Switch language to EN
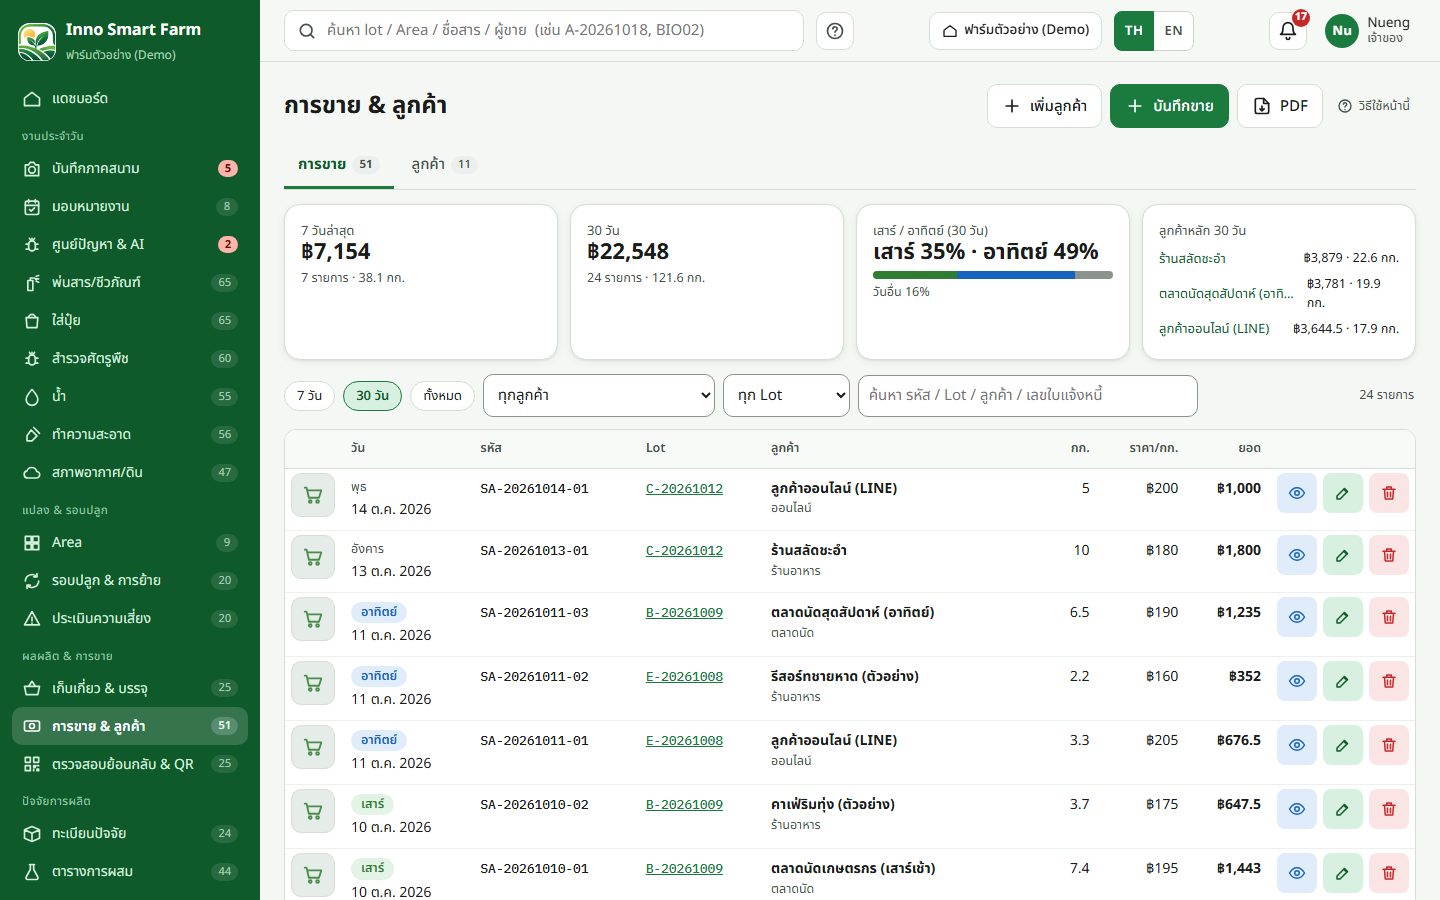This screenshot has width=1440, height=900. click(x=1174, y=31)
